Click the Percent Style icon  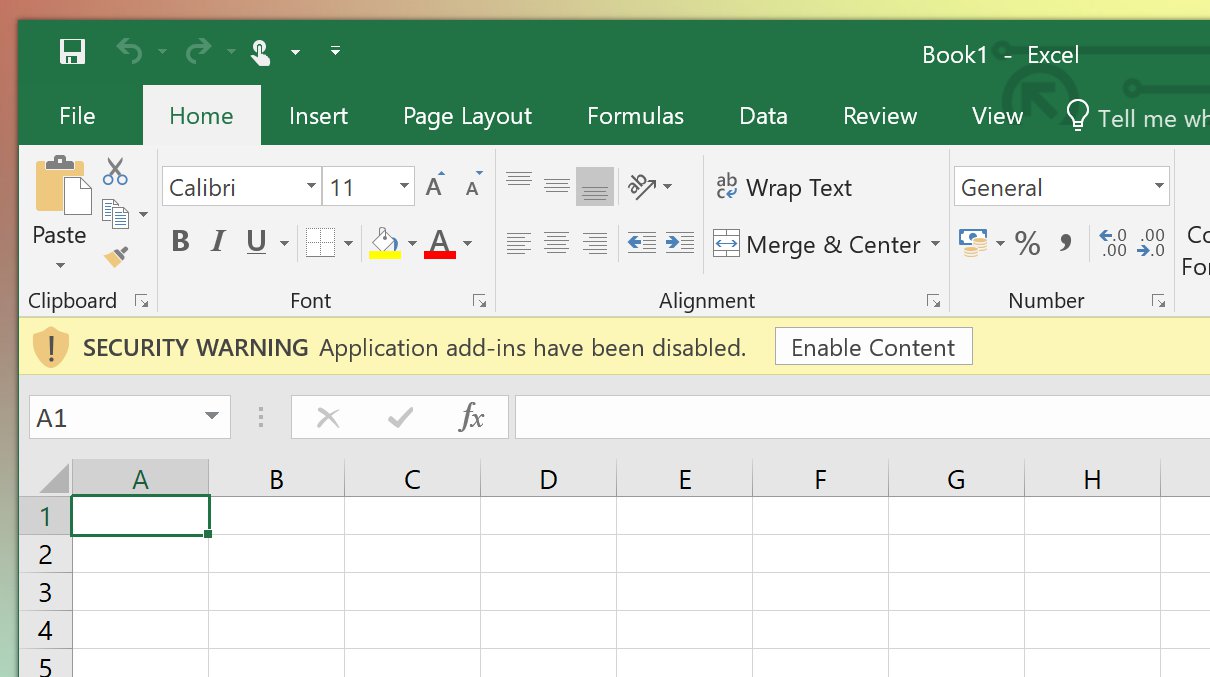tap(1027, 243)
